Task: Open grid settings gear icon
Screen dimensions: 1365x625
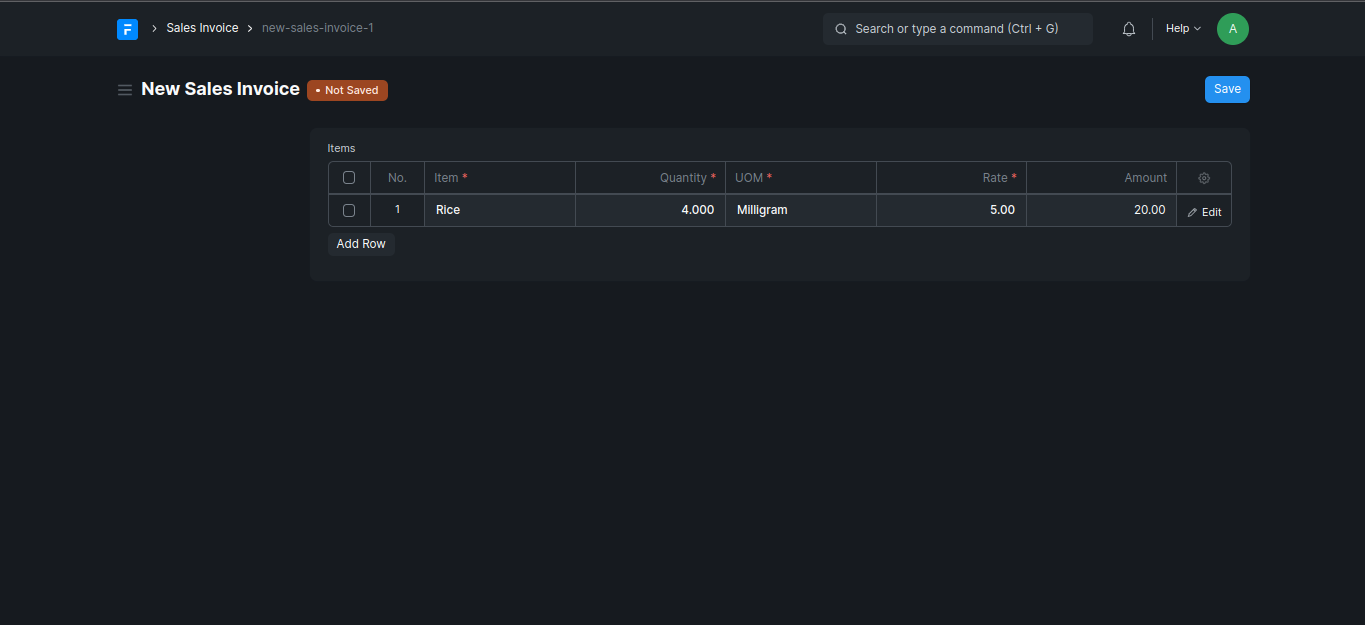Action: click(x=1204, y=178)
